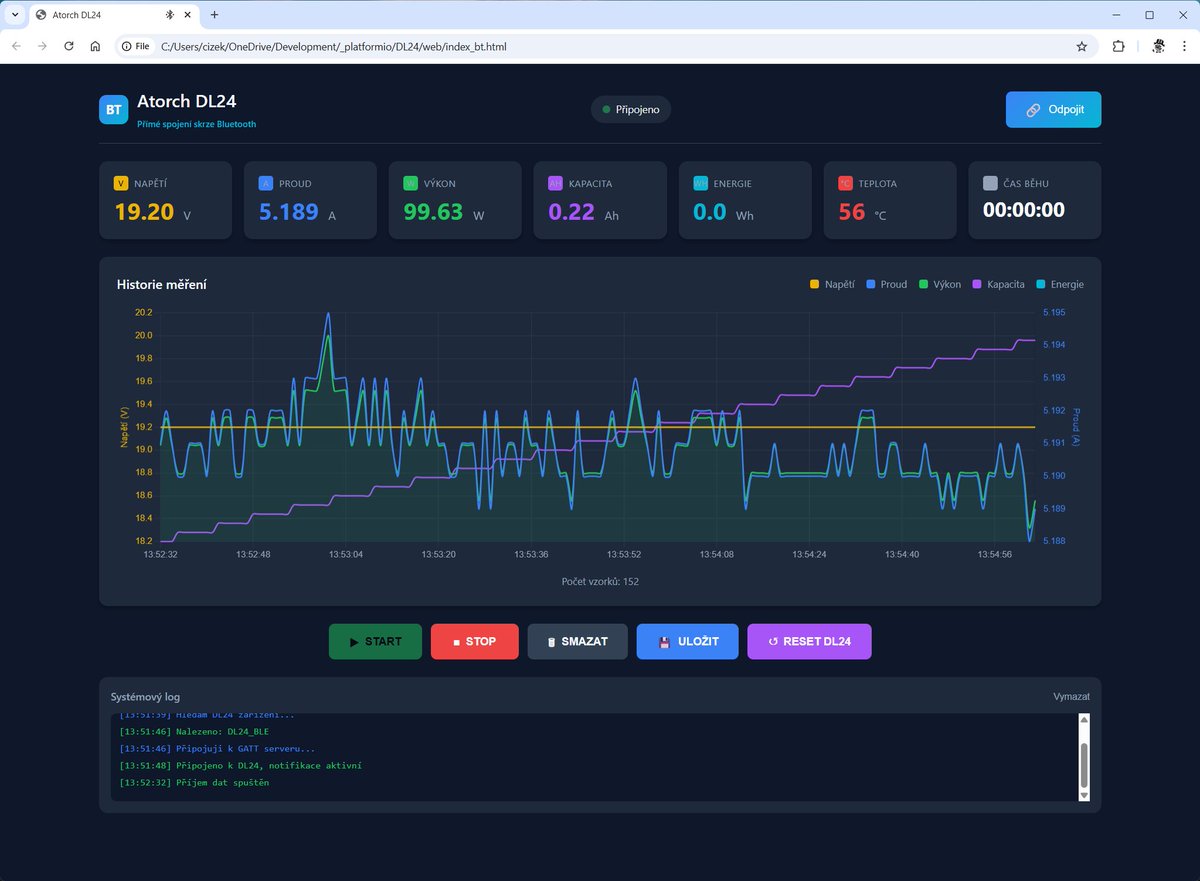1200x881 pixels.
Task: Open the browser profile avatar
Action: (x=1158, y=46)
